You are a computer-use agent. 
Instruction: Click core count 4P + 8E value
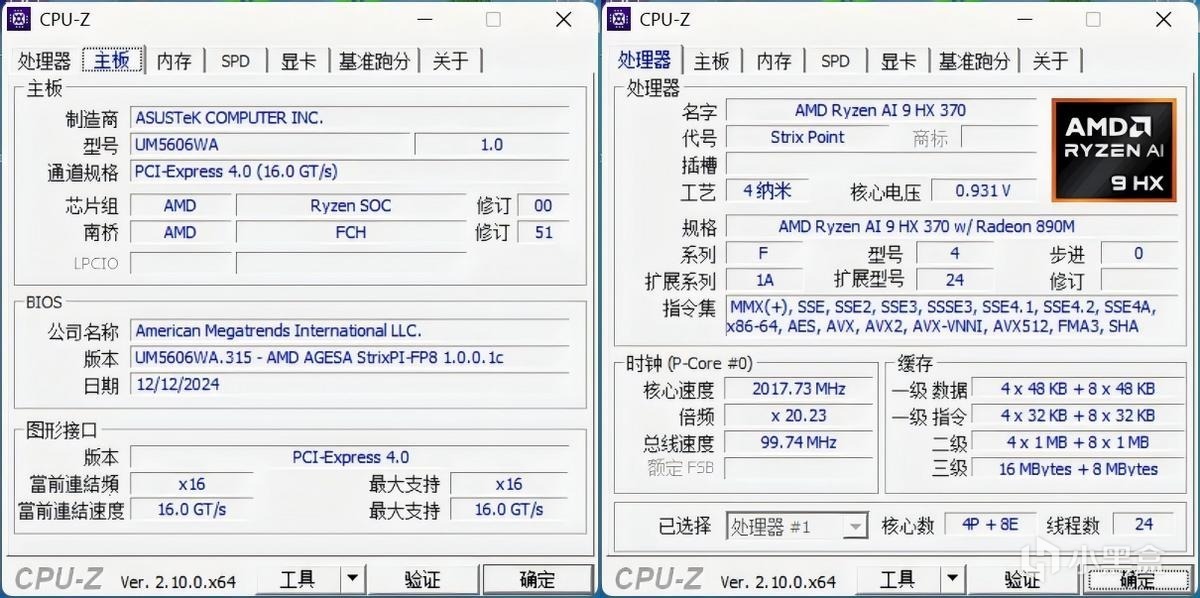pyautogui.click(x=990, y=526)
